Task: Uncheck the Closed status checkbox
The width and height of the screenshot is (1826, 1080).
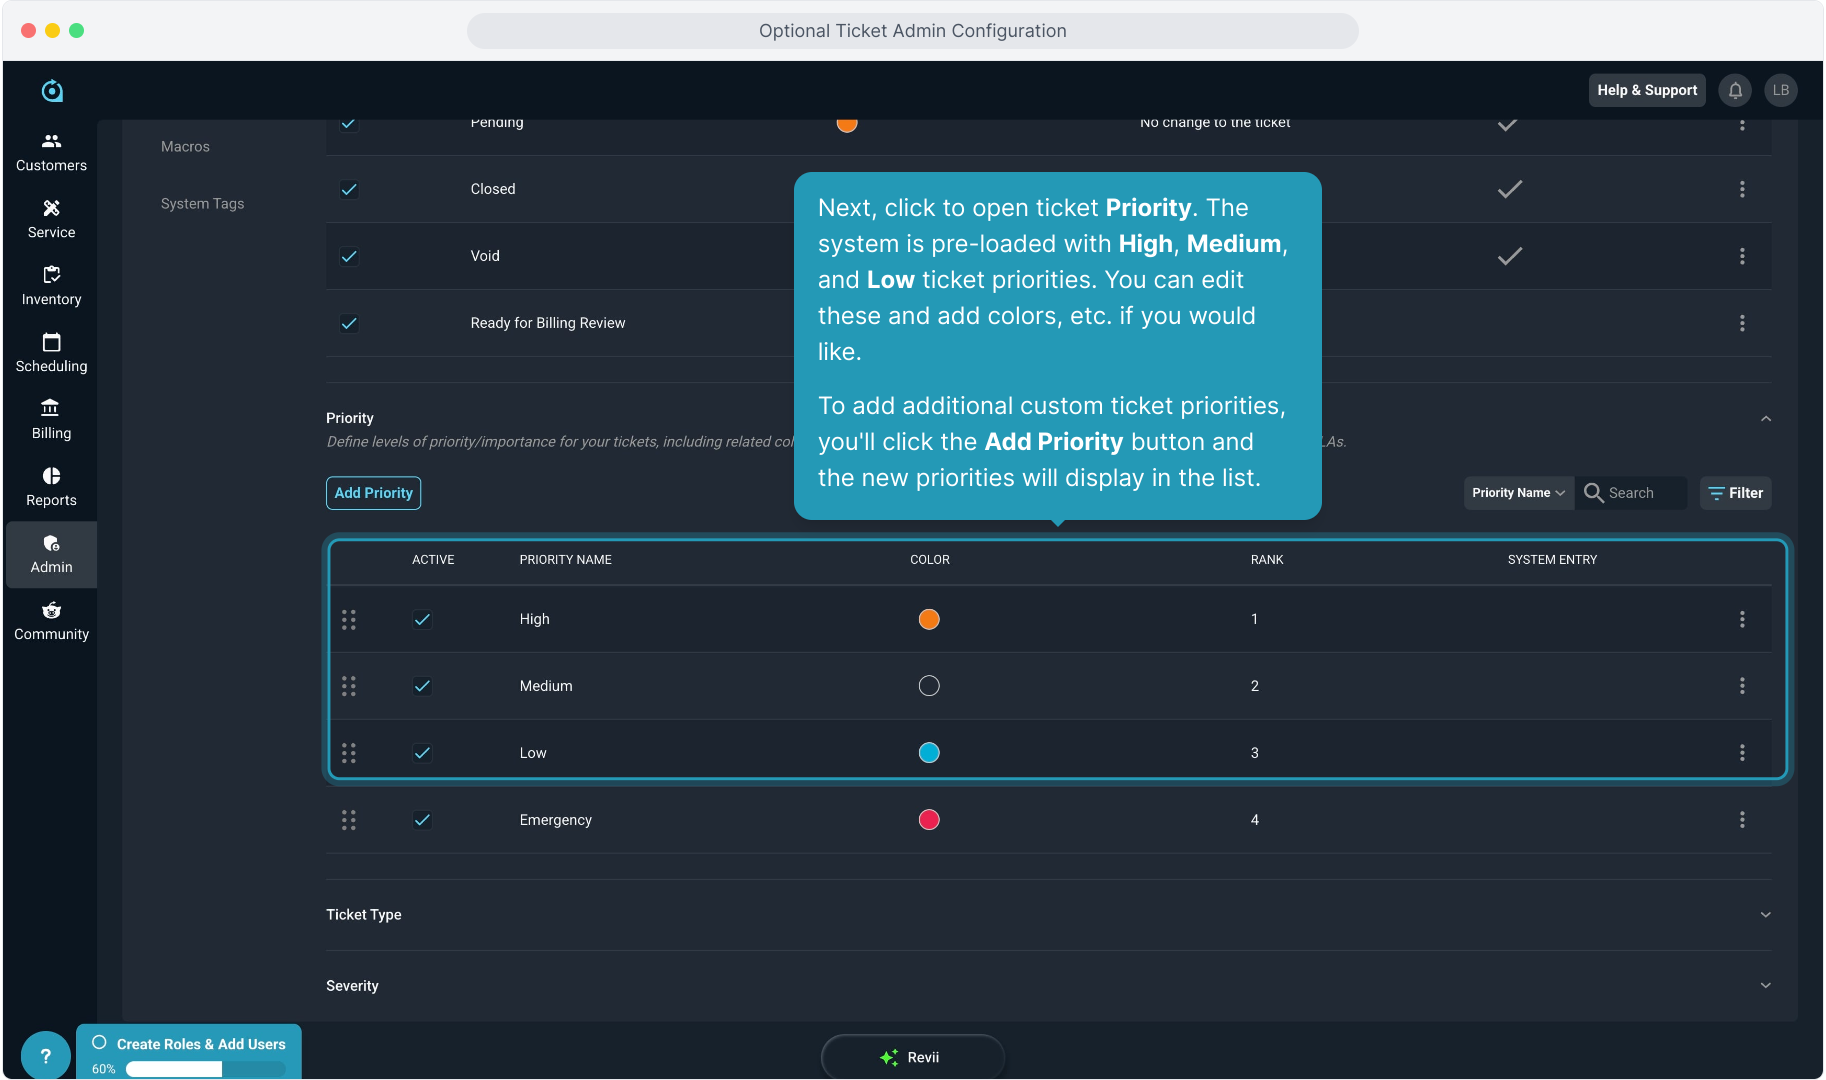Action: 349,189
